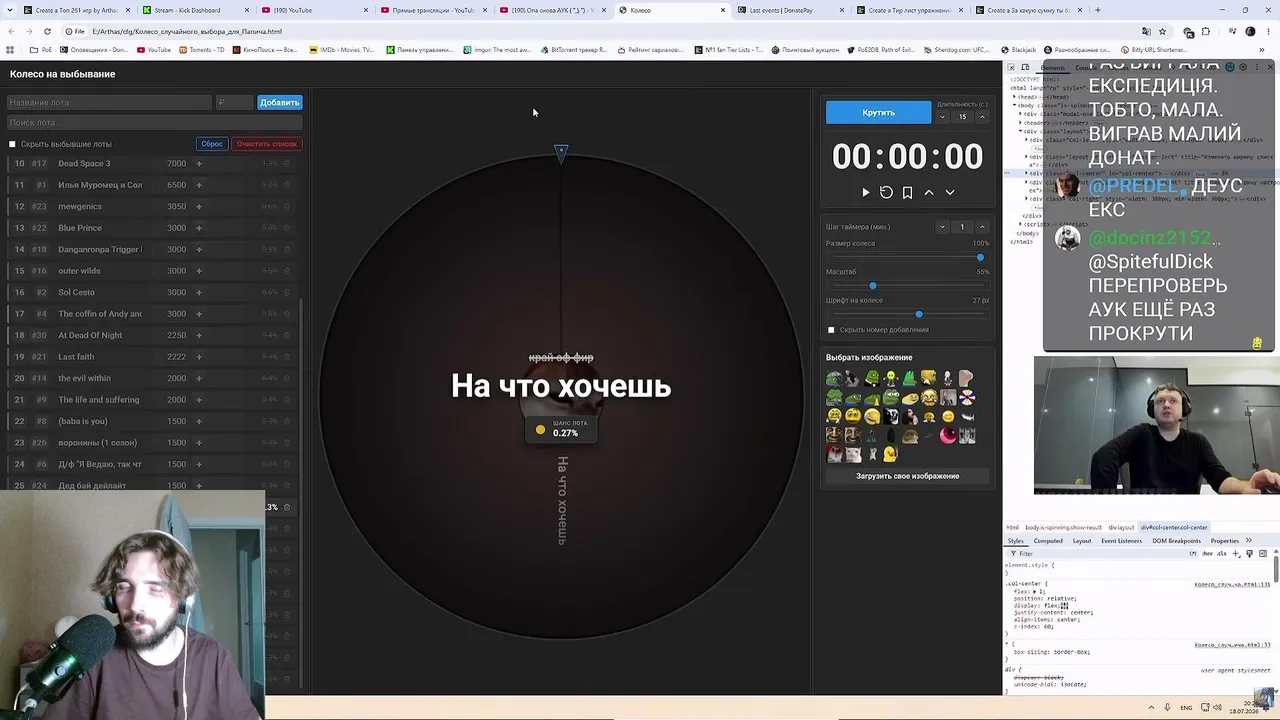Screen dimensions: 1280x720
Task: Adjust the 'Размер колеса' slider handle
Action: point(980,258)
